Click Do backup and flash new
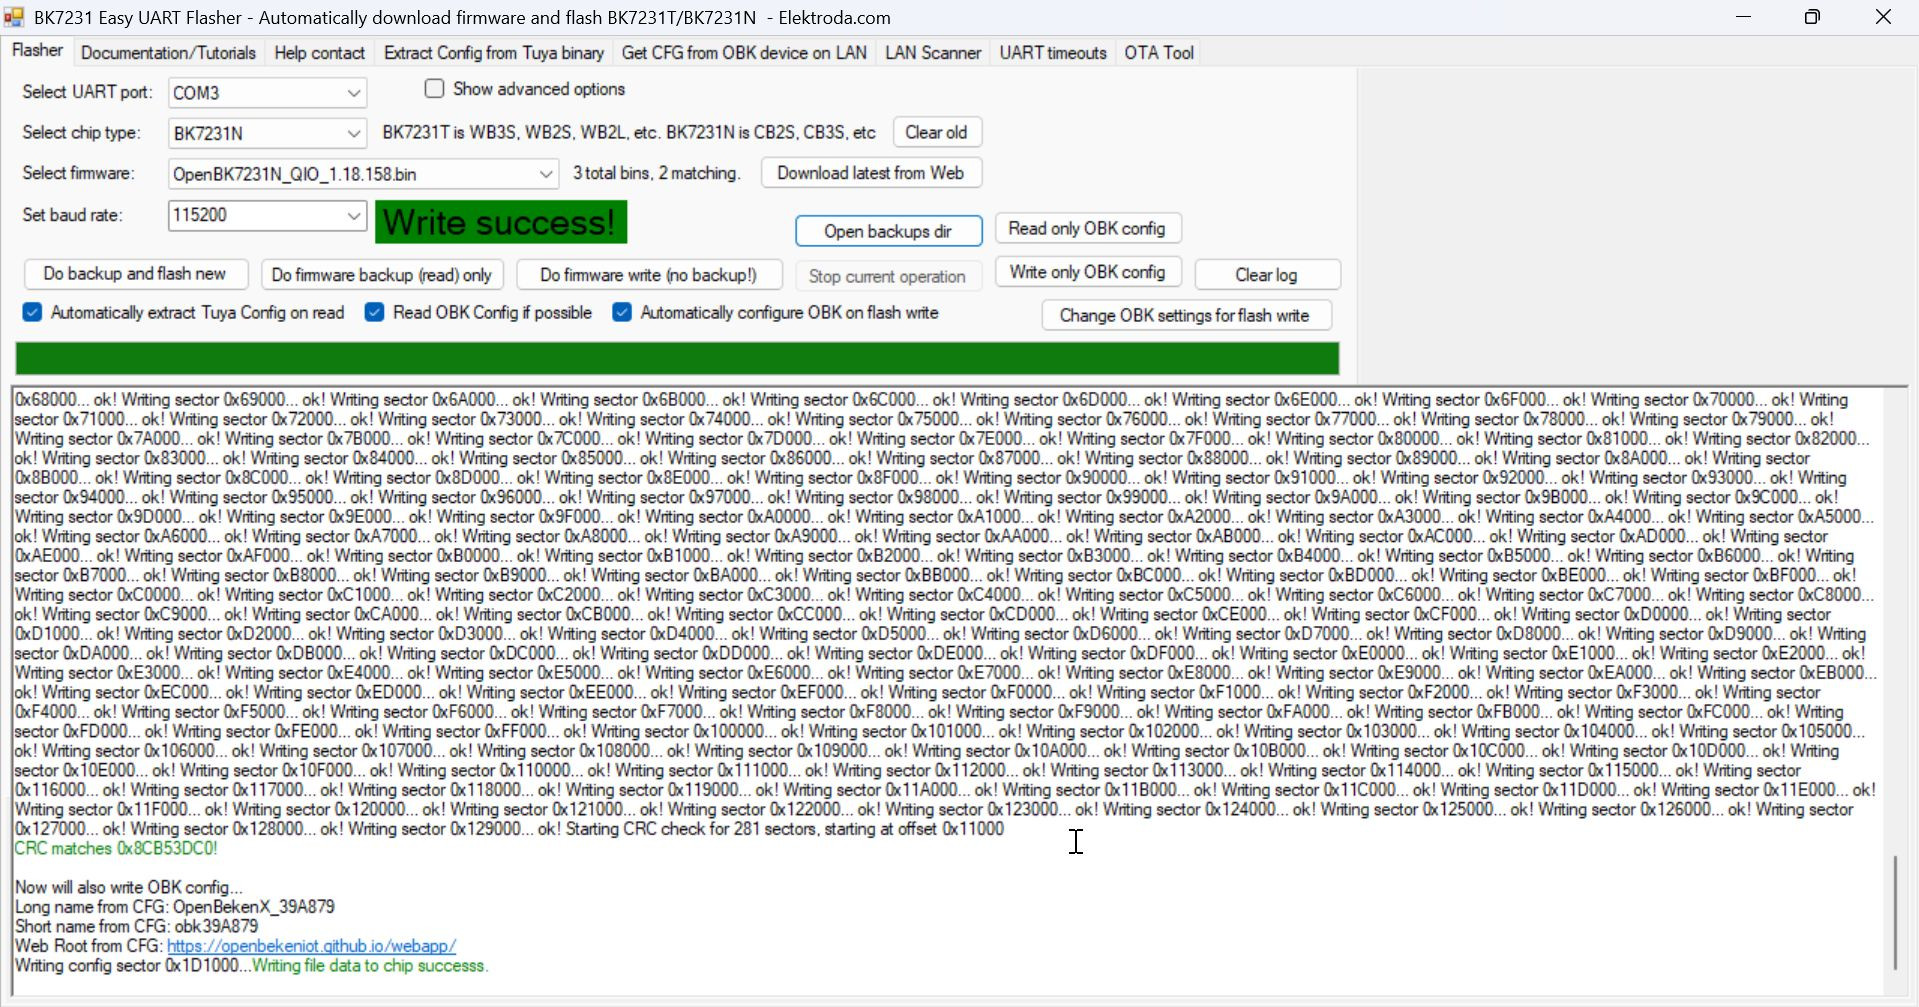The height and width of the screenshot is (1007, 1919). click(x=134, y=274)
